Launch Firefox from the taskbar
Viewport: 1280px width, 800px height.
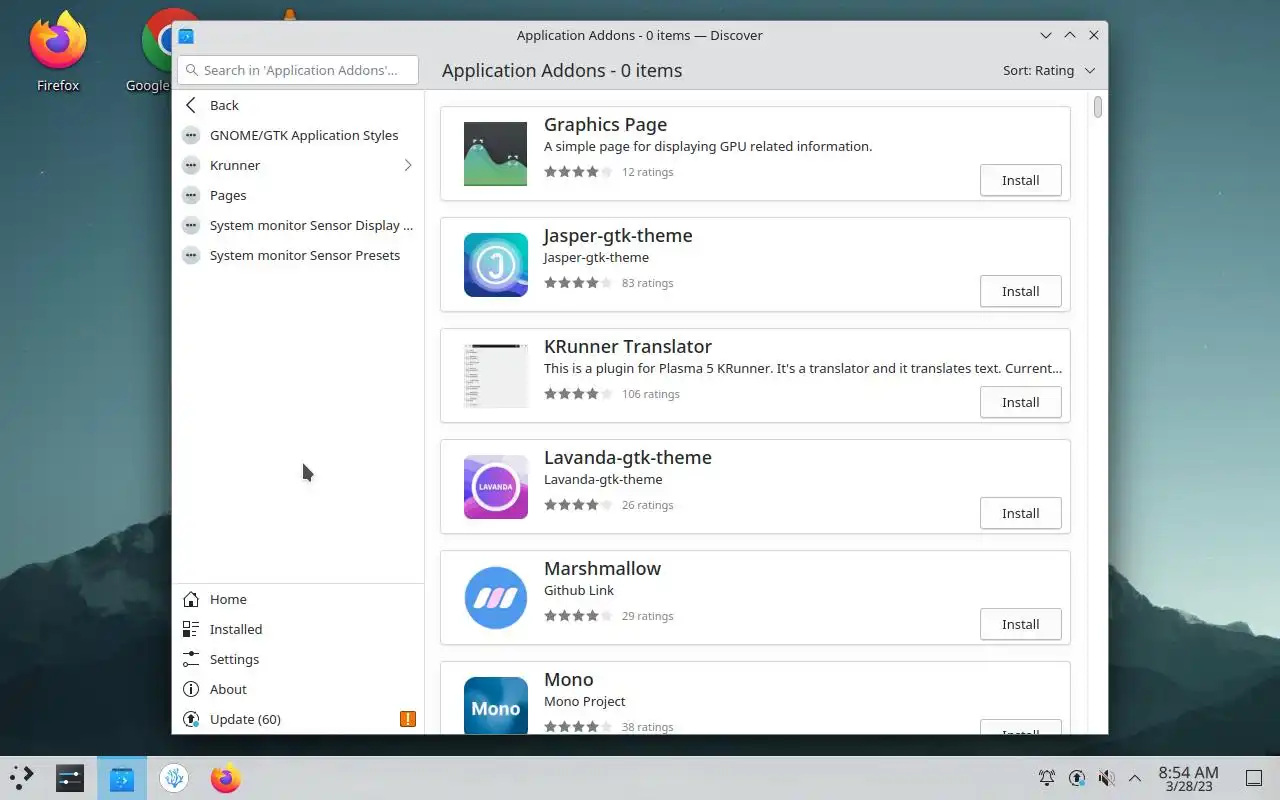point(226,778)
